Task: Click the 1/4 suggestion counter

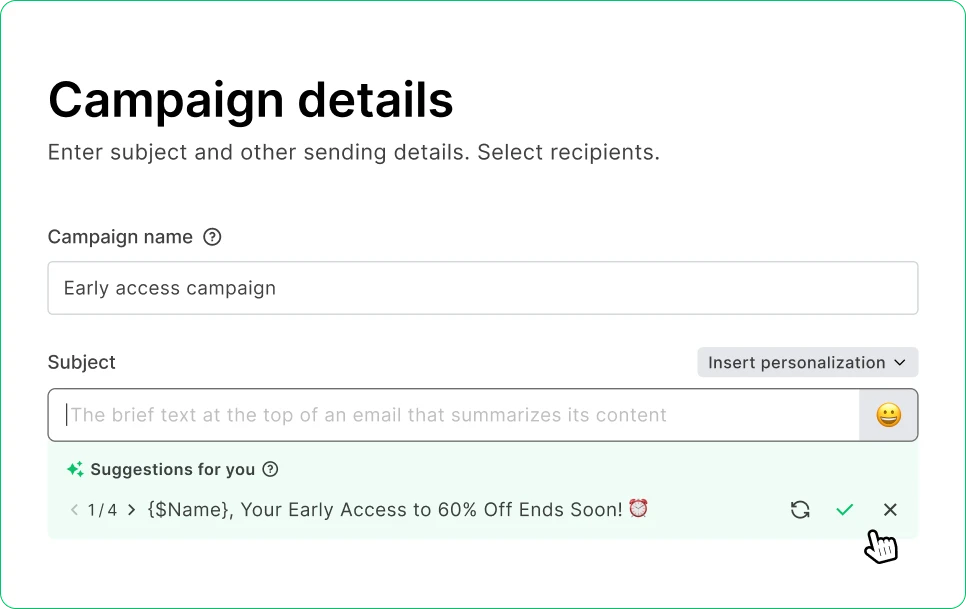Action: click(102, 510)
